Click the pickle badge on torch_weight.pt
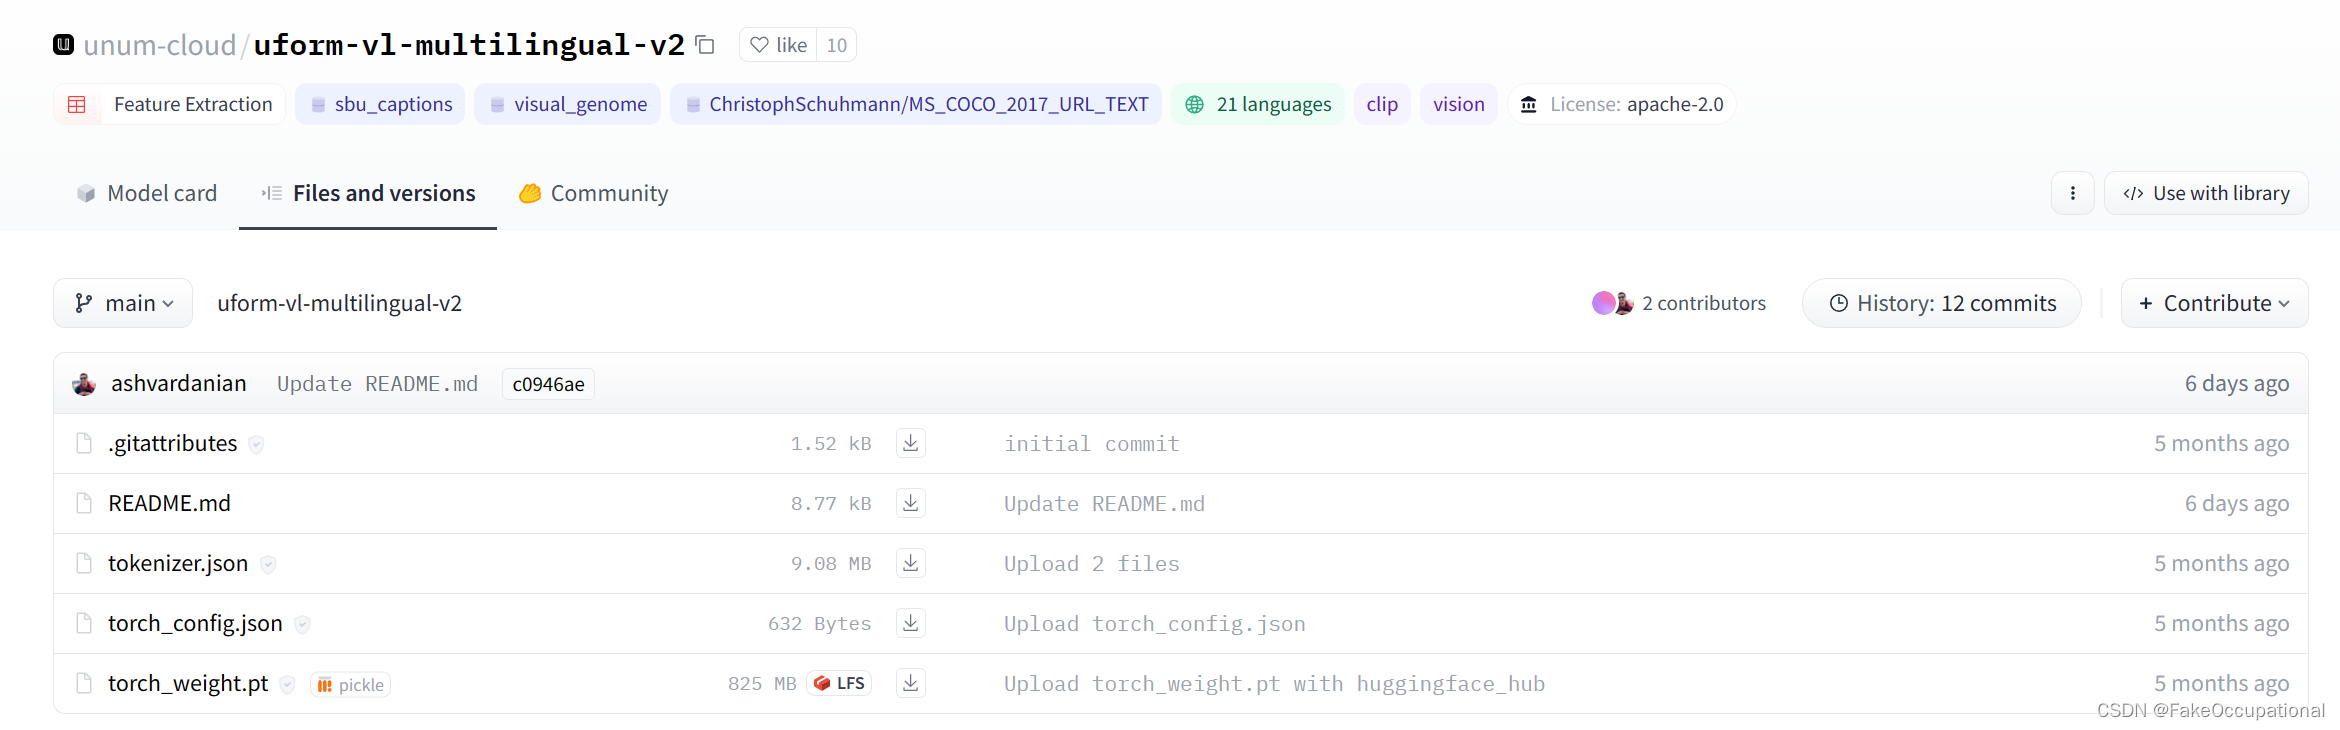The width and height of the screenshot is (2340, 730). (x=350, y=684)
